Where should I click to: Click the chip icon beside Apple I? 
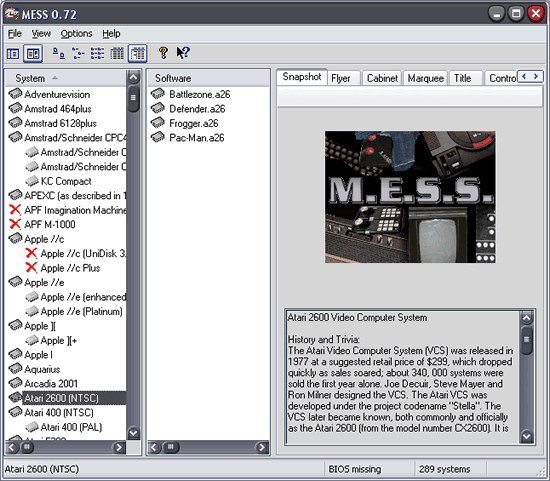[15, 354]
